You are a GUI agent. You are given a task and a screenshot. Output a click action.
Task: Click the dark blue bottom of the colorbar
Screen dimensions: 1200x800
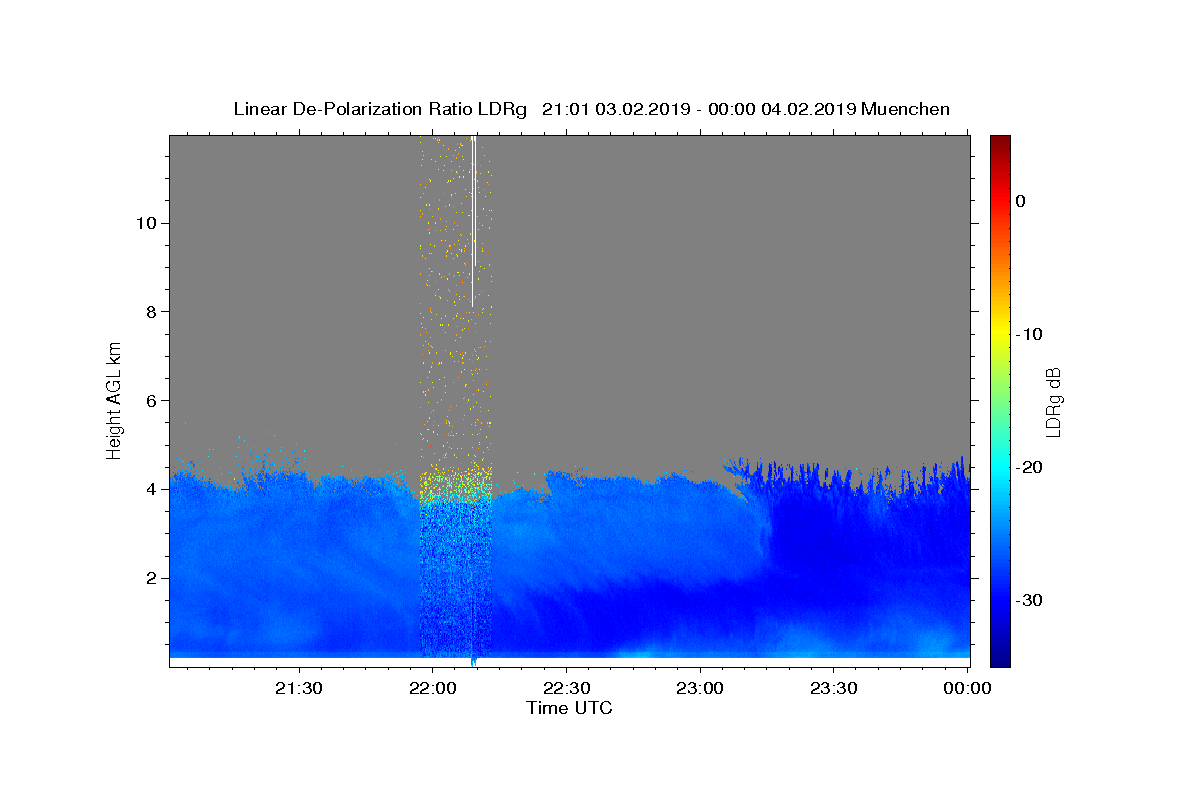coord(1000,655)
